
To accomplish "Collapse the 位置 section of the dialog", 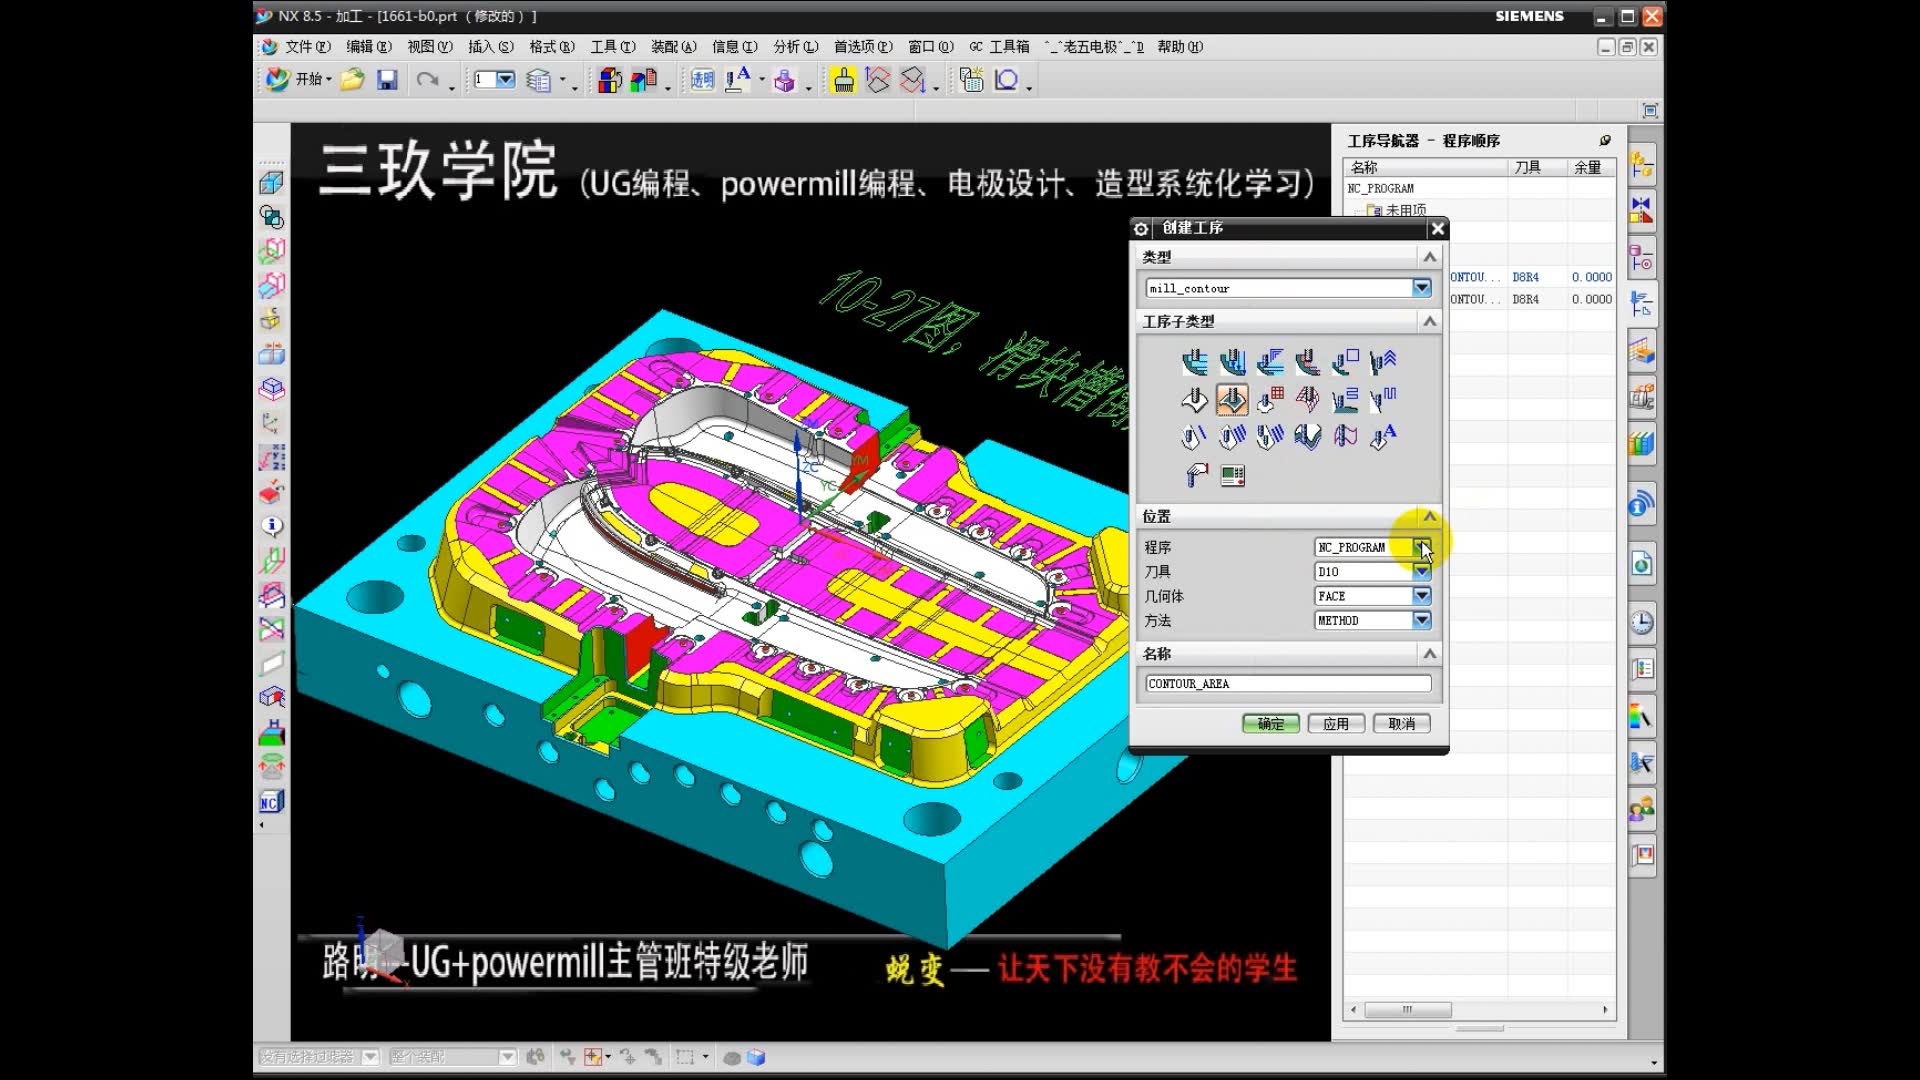I will click(1430, 516).
